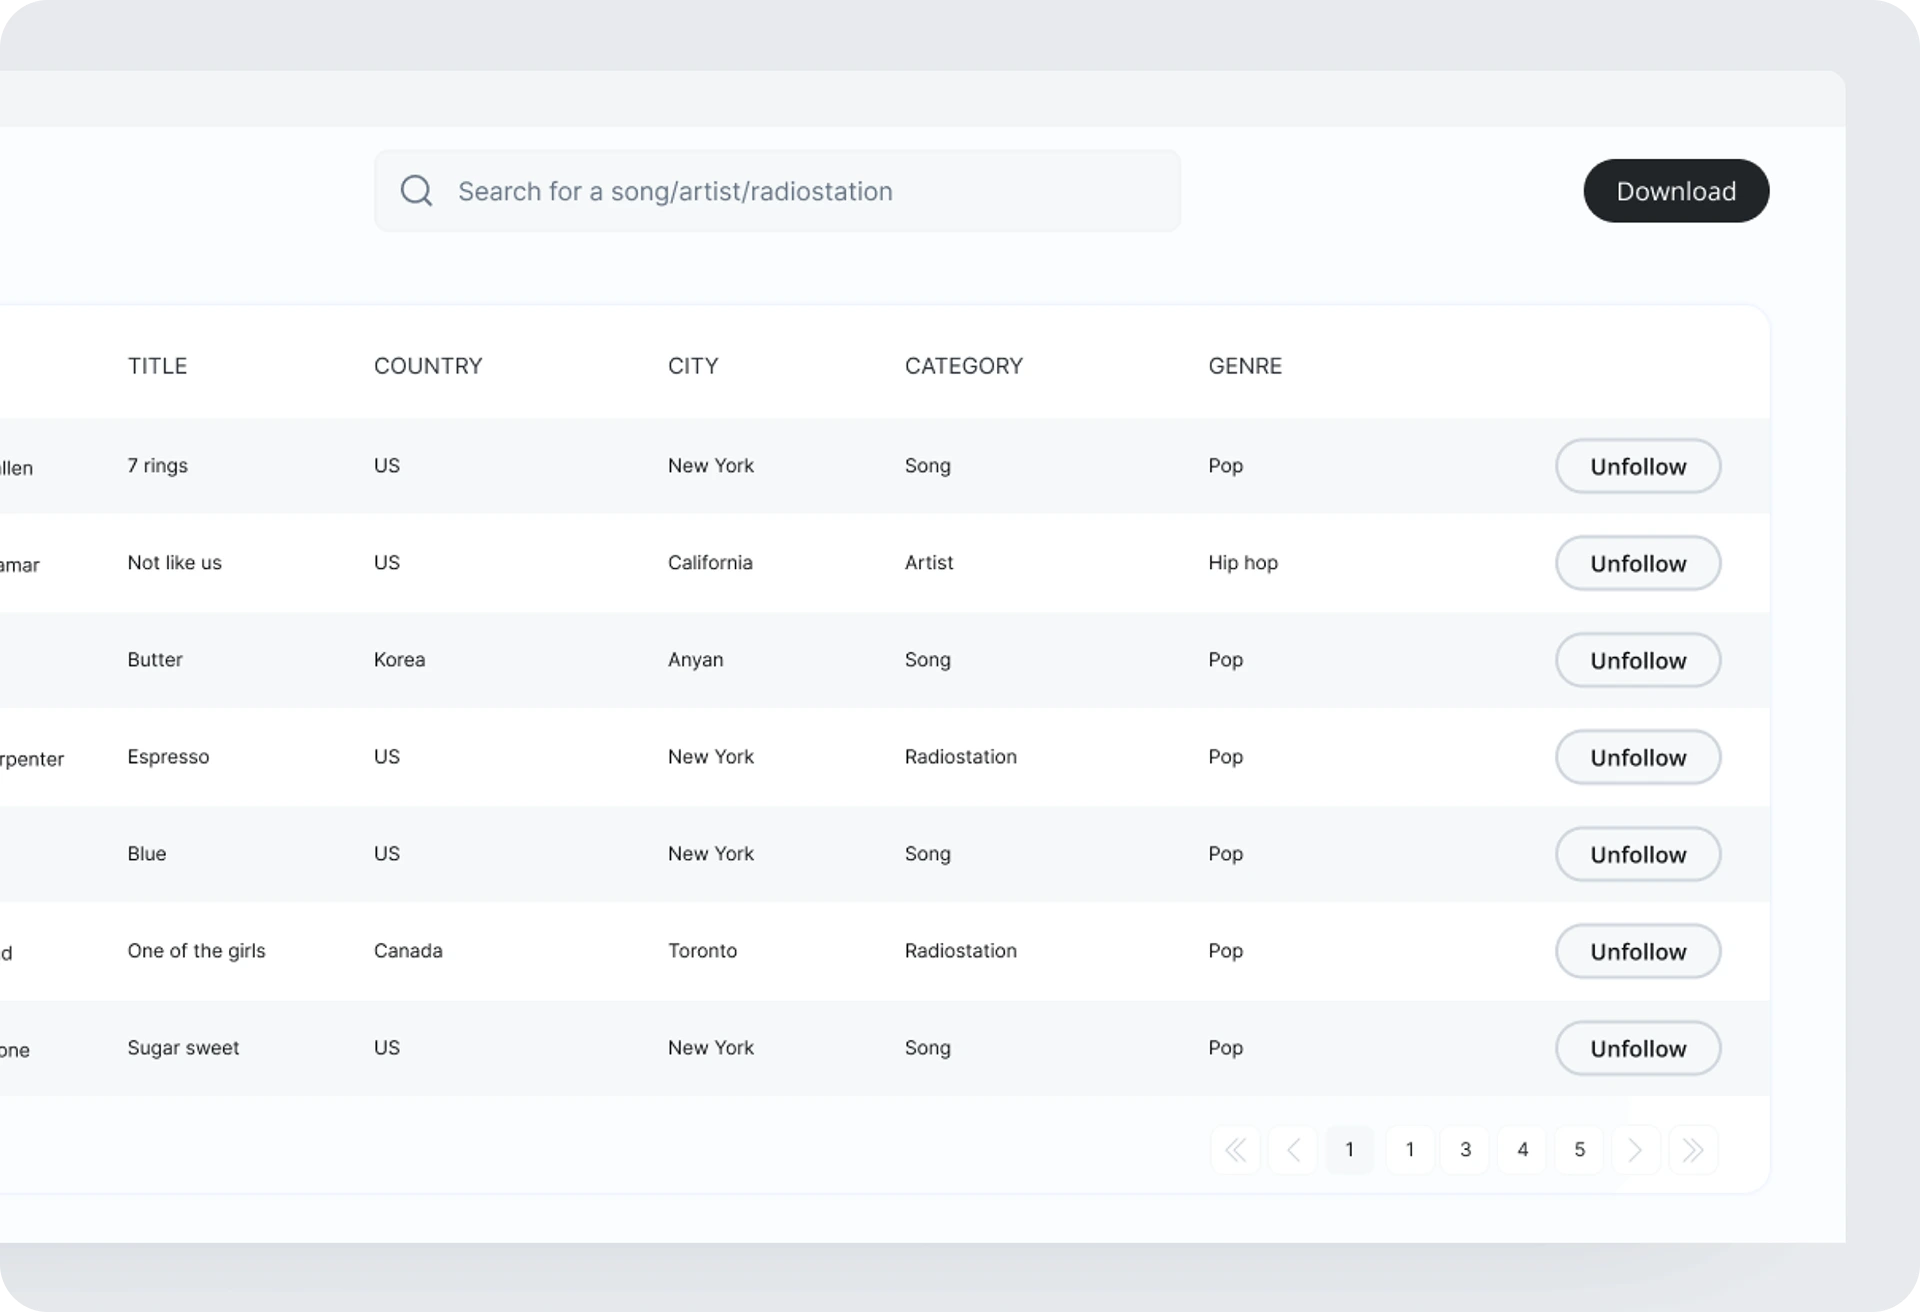Sort by the CATEGORY column header

pyautogui.click(x=964, y=366)
